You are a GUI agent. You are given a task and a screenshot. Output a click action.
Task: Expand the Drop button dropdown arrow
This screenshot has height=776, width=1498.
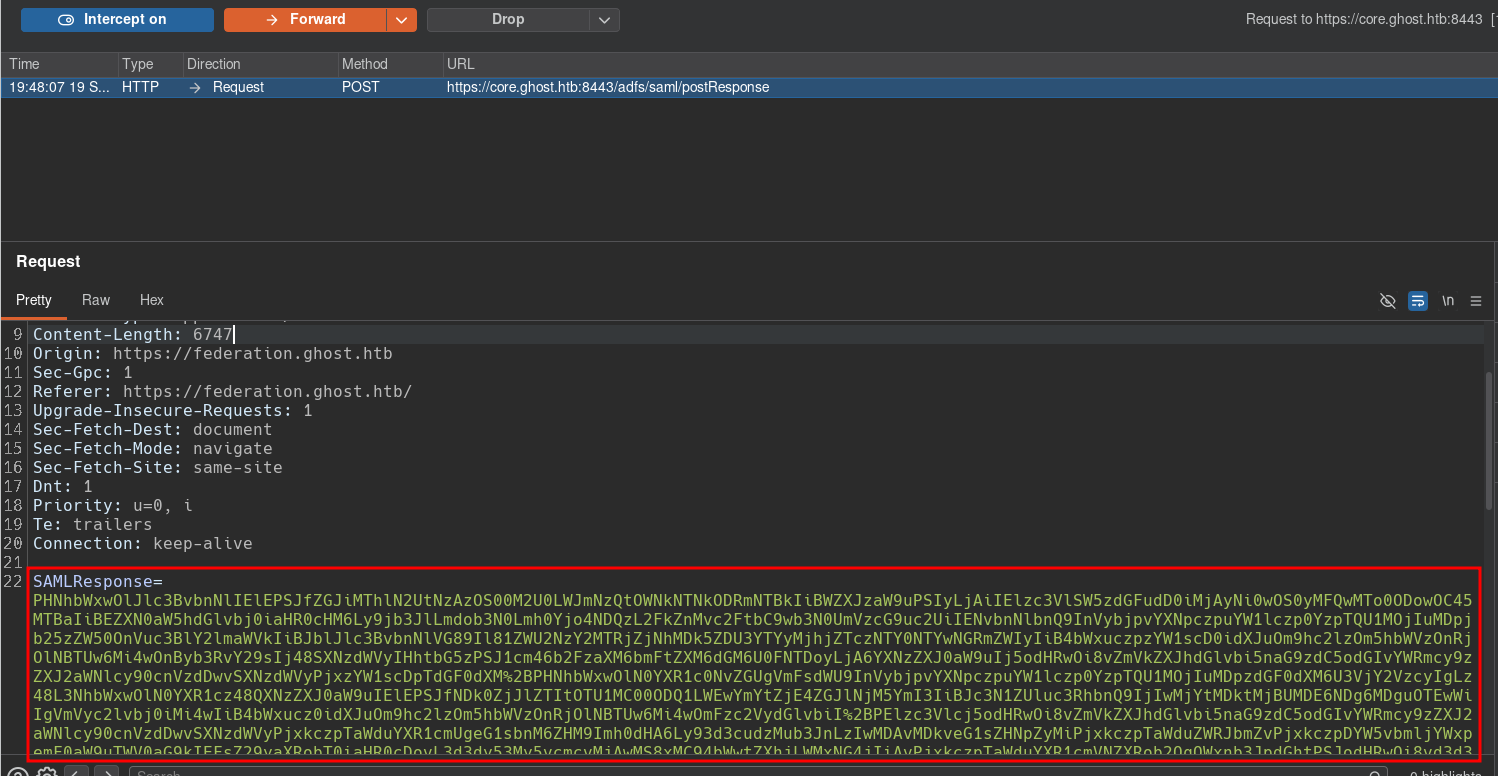(604, 20)
